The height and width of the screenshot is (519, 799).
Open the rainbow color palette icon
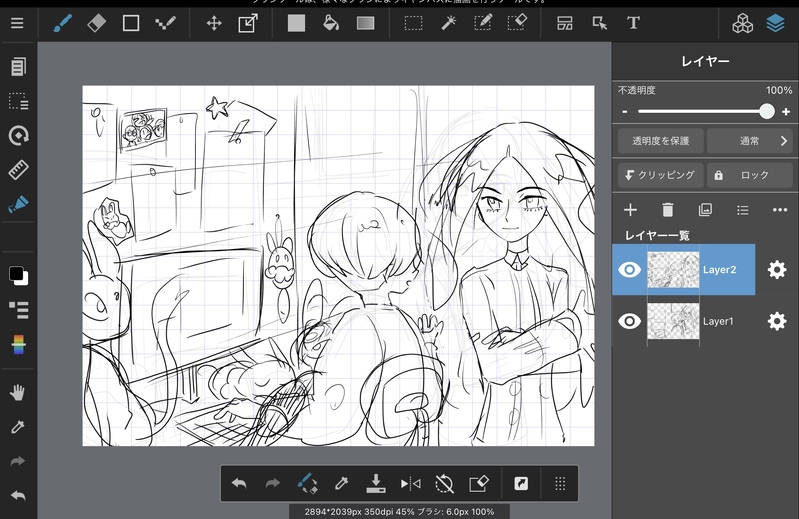(18, 345)
